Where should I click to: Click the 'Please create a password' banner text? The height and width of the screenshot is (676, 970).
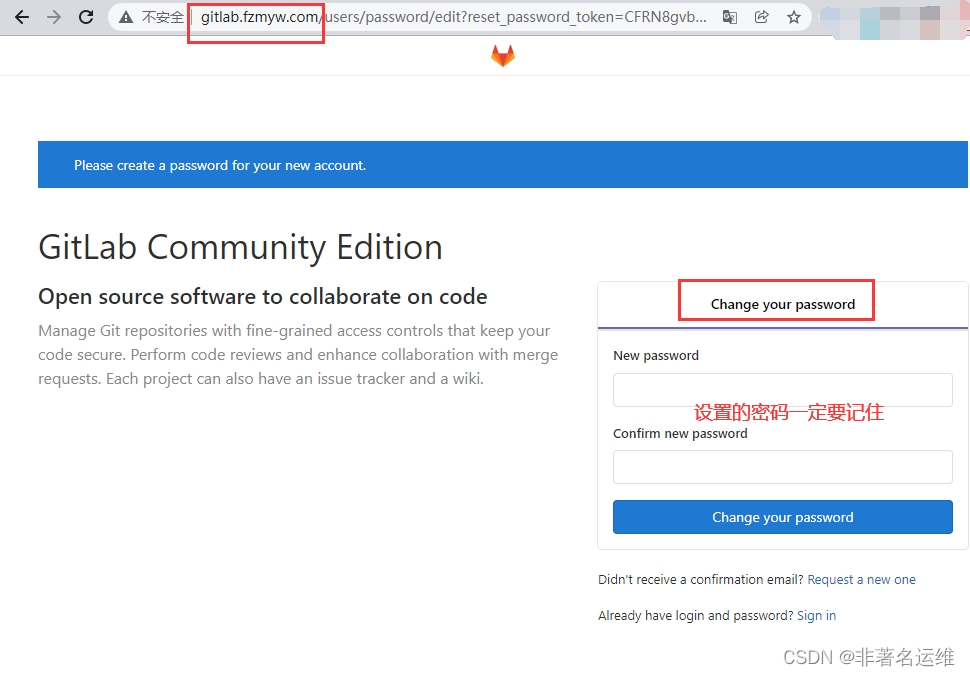coord(220,165)
